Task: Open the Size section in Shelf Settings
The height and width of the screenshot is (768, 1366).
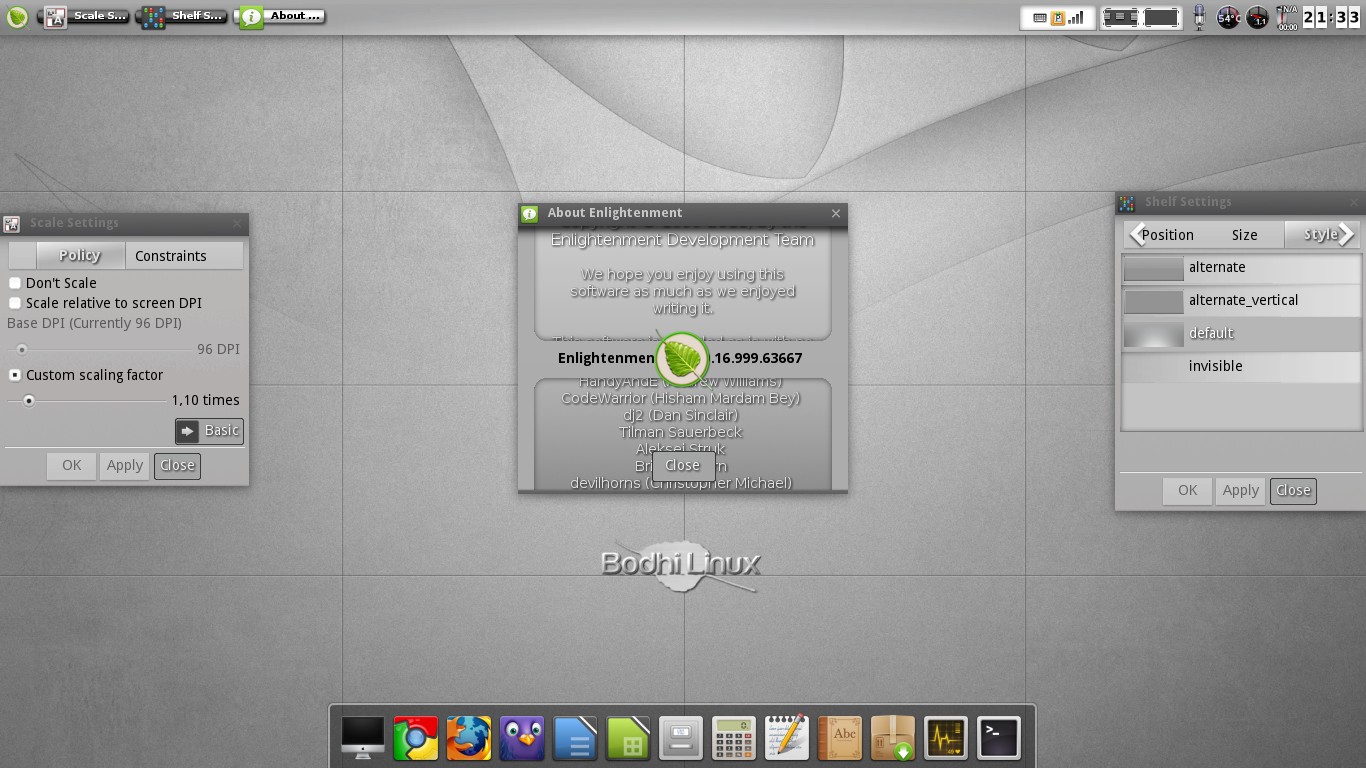Action: tap(1245, 235)
